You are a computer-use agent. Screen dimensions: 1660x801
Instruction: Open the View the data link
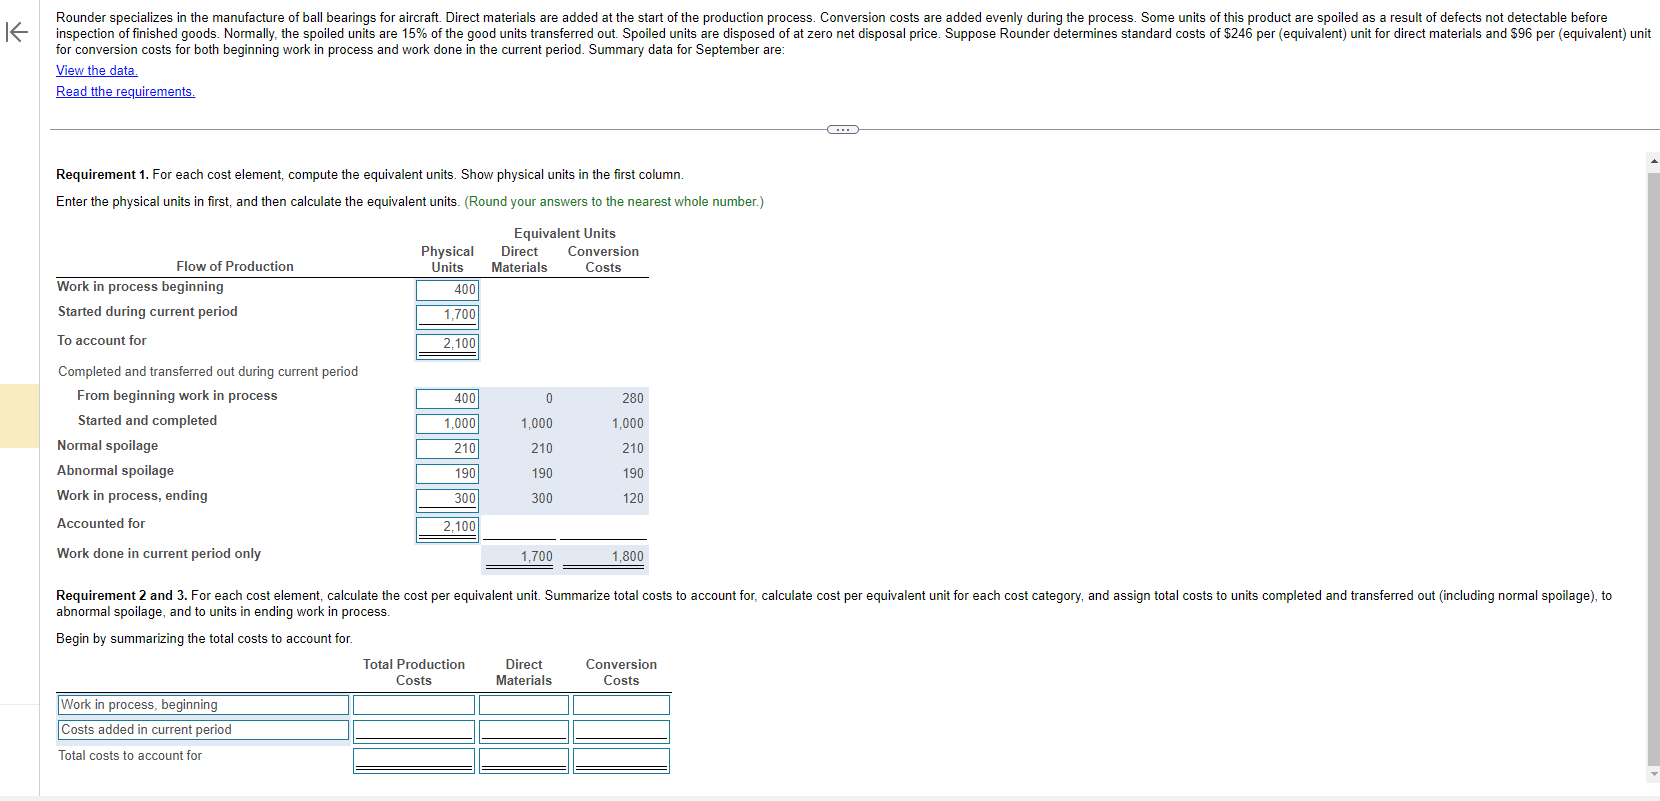click(97, 70)
